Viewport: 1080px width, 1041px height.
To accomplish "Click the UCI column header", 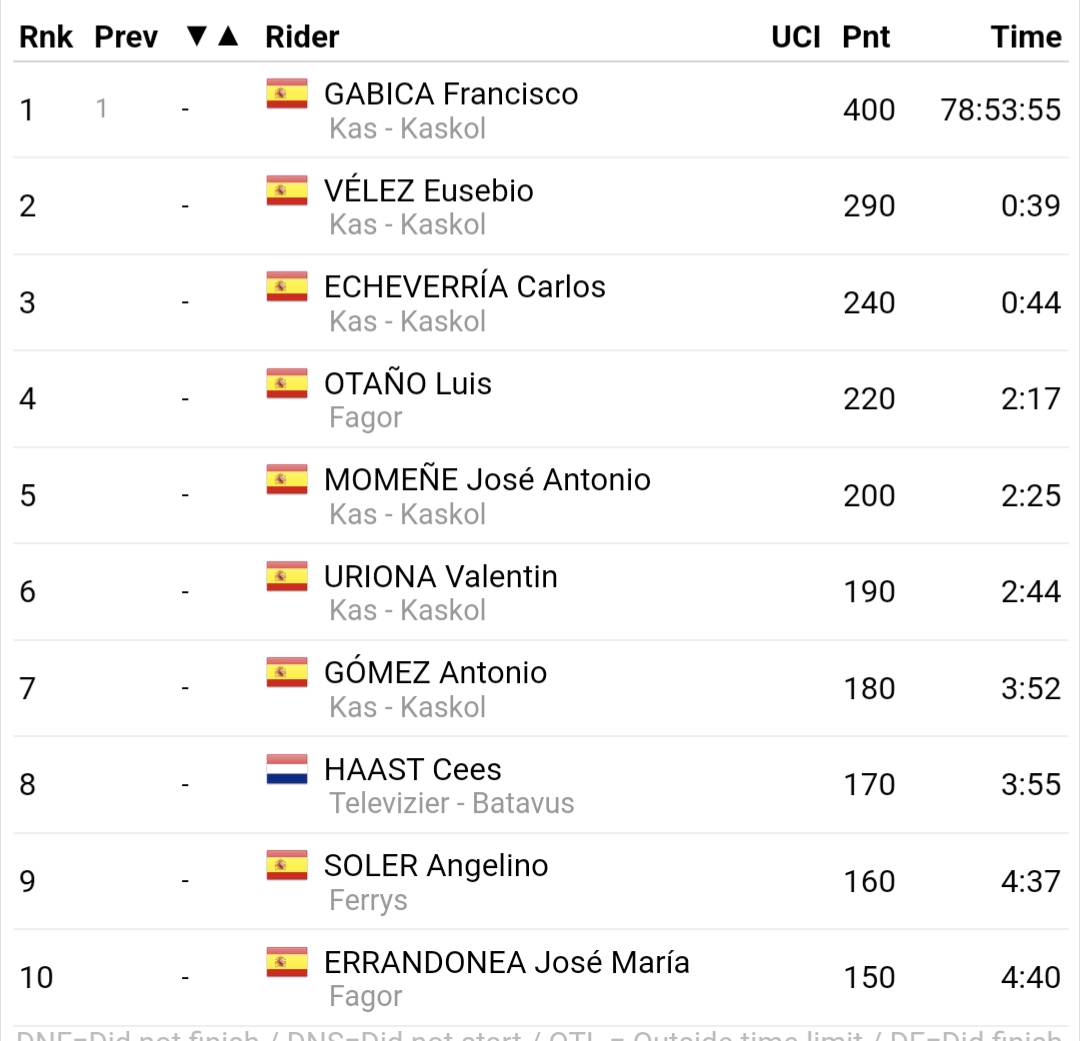I will click(x=796, y=37).
